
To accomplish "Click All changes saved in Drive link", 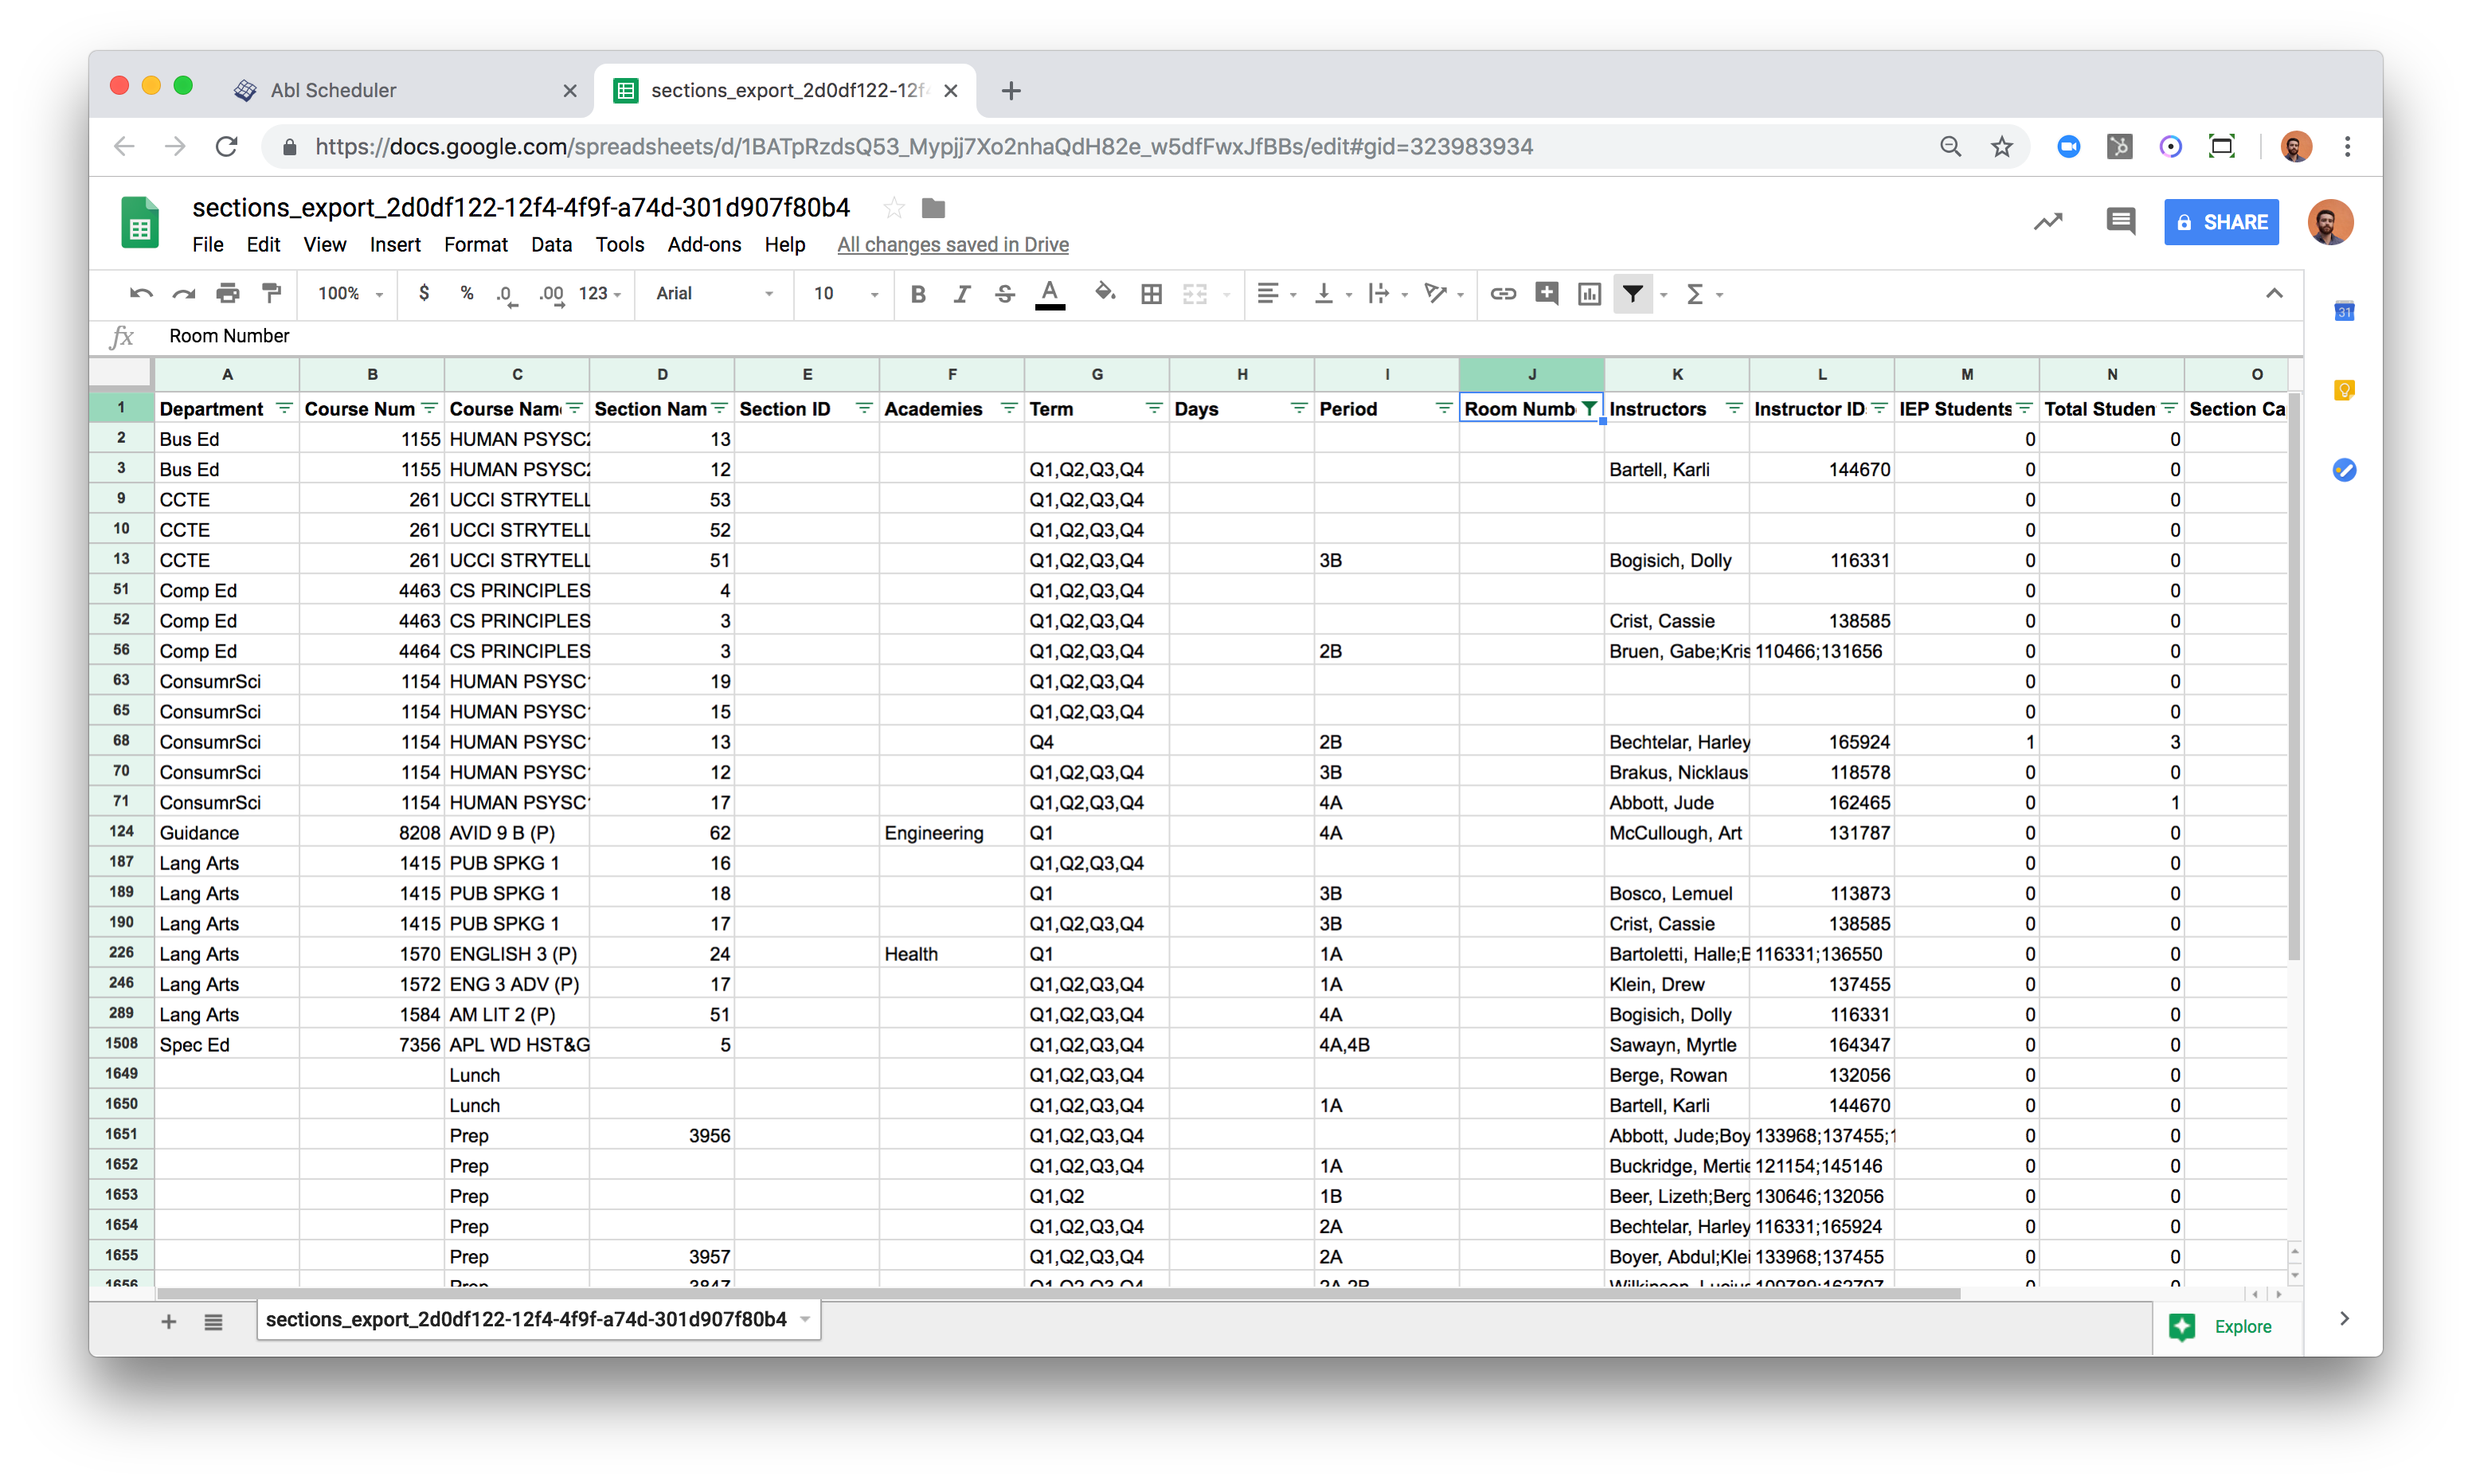I will 952,245.
